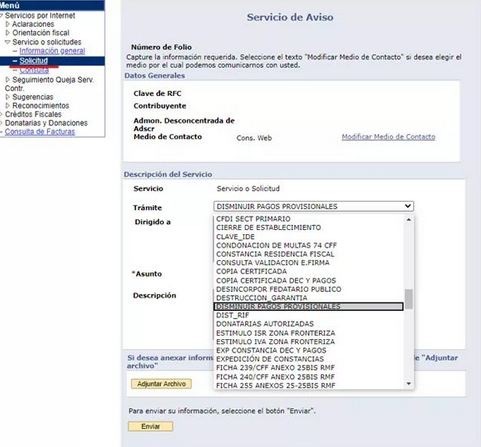
Task: Click Modificar Medio de Contacto link
Action: click(x=388, y=137)
